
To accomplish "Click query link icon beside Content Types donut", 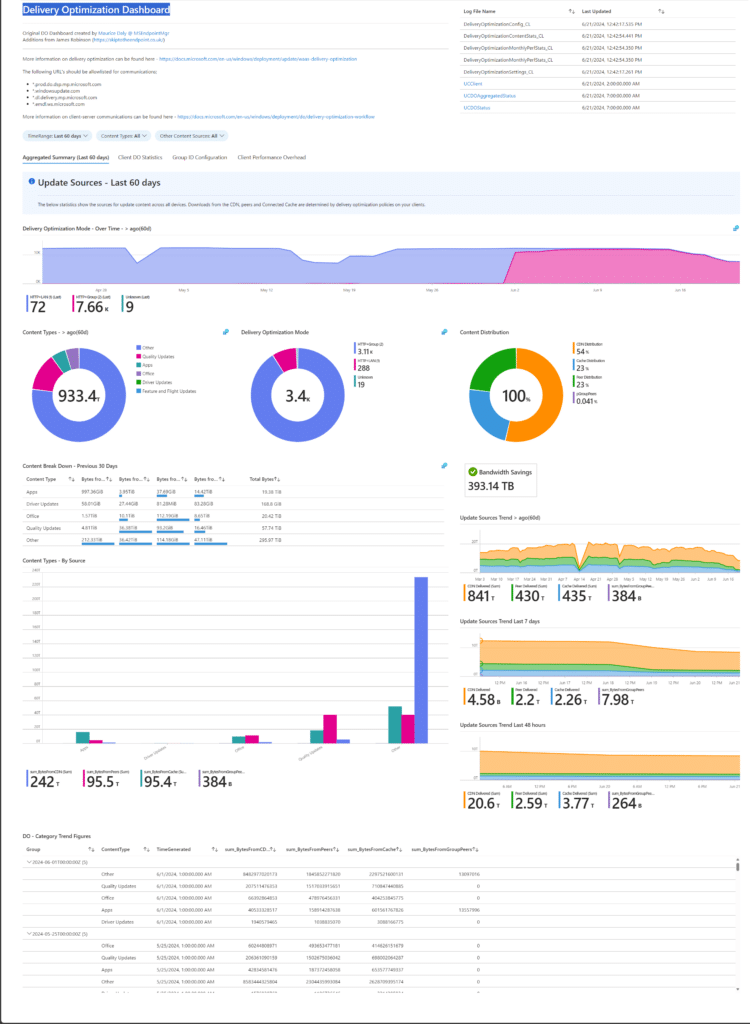I will click(x=225, y=332).
